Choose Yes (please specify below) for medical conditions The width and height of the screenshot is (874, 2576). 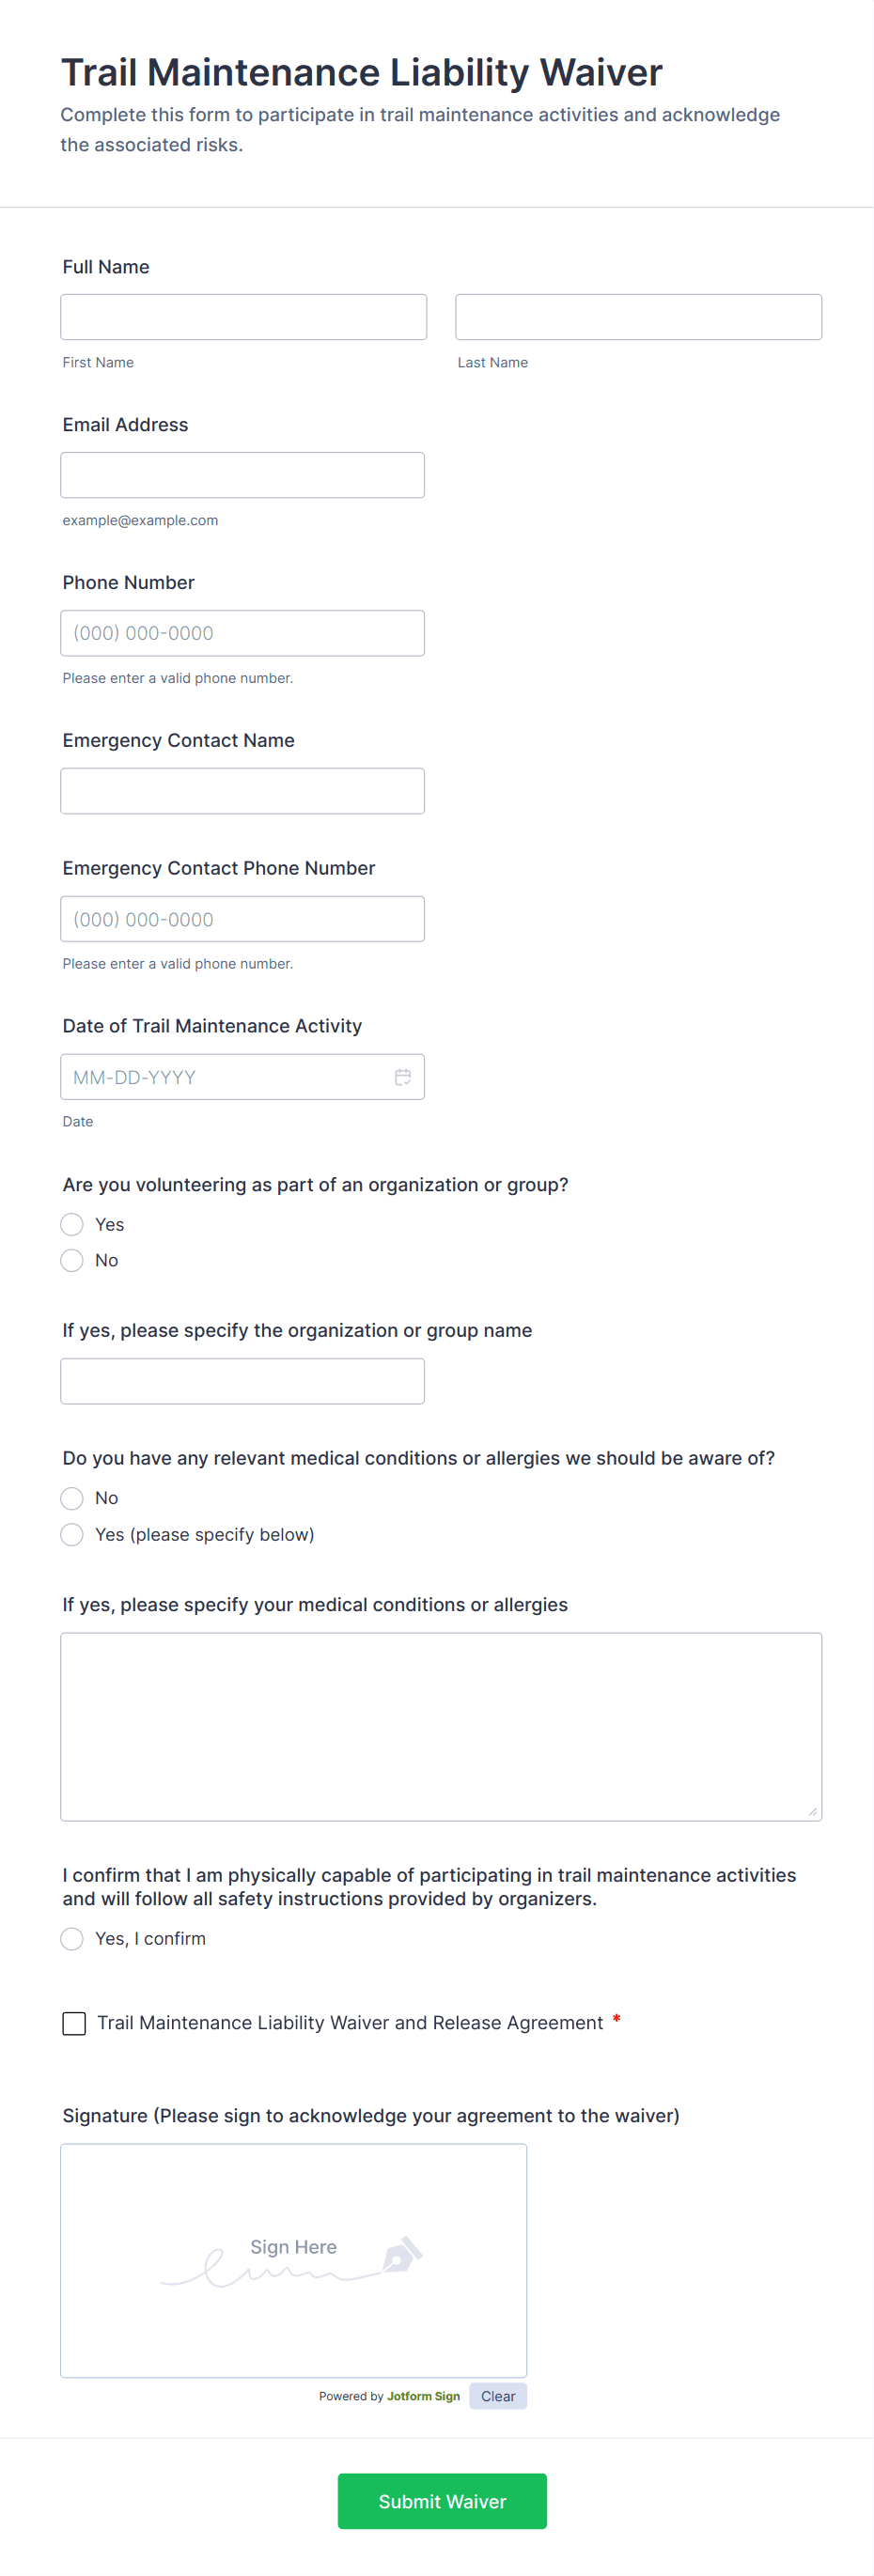71,1534
